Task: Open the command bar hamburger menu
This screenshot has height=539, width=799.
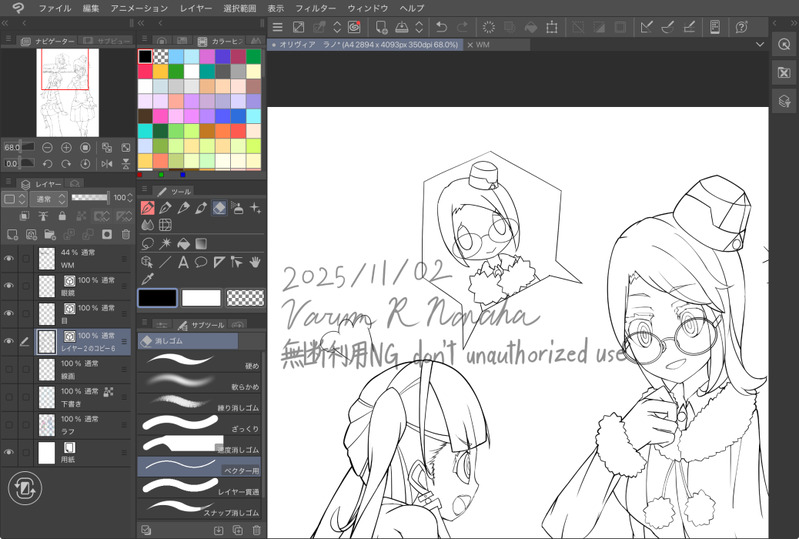Action: tap(278, 27)
